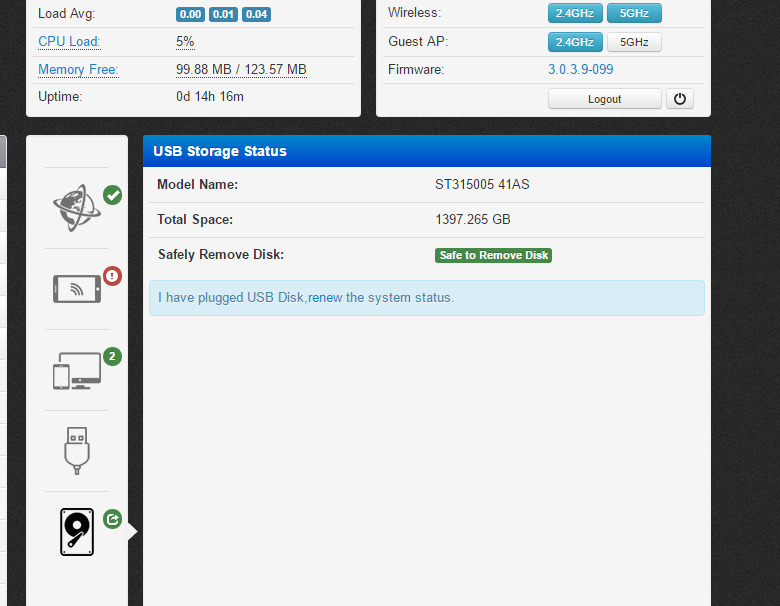Open the USB plug icon
This screenshot has width=780, height=606.
pos(77,451)
